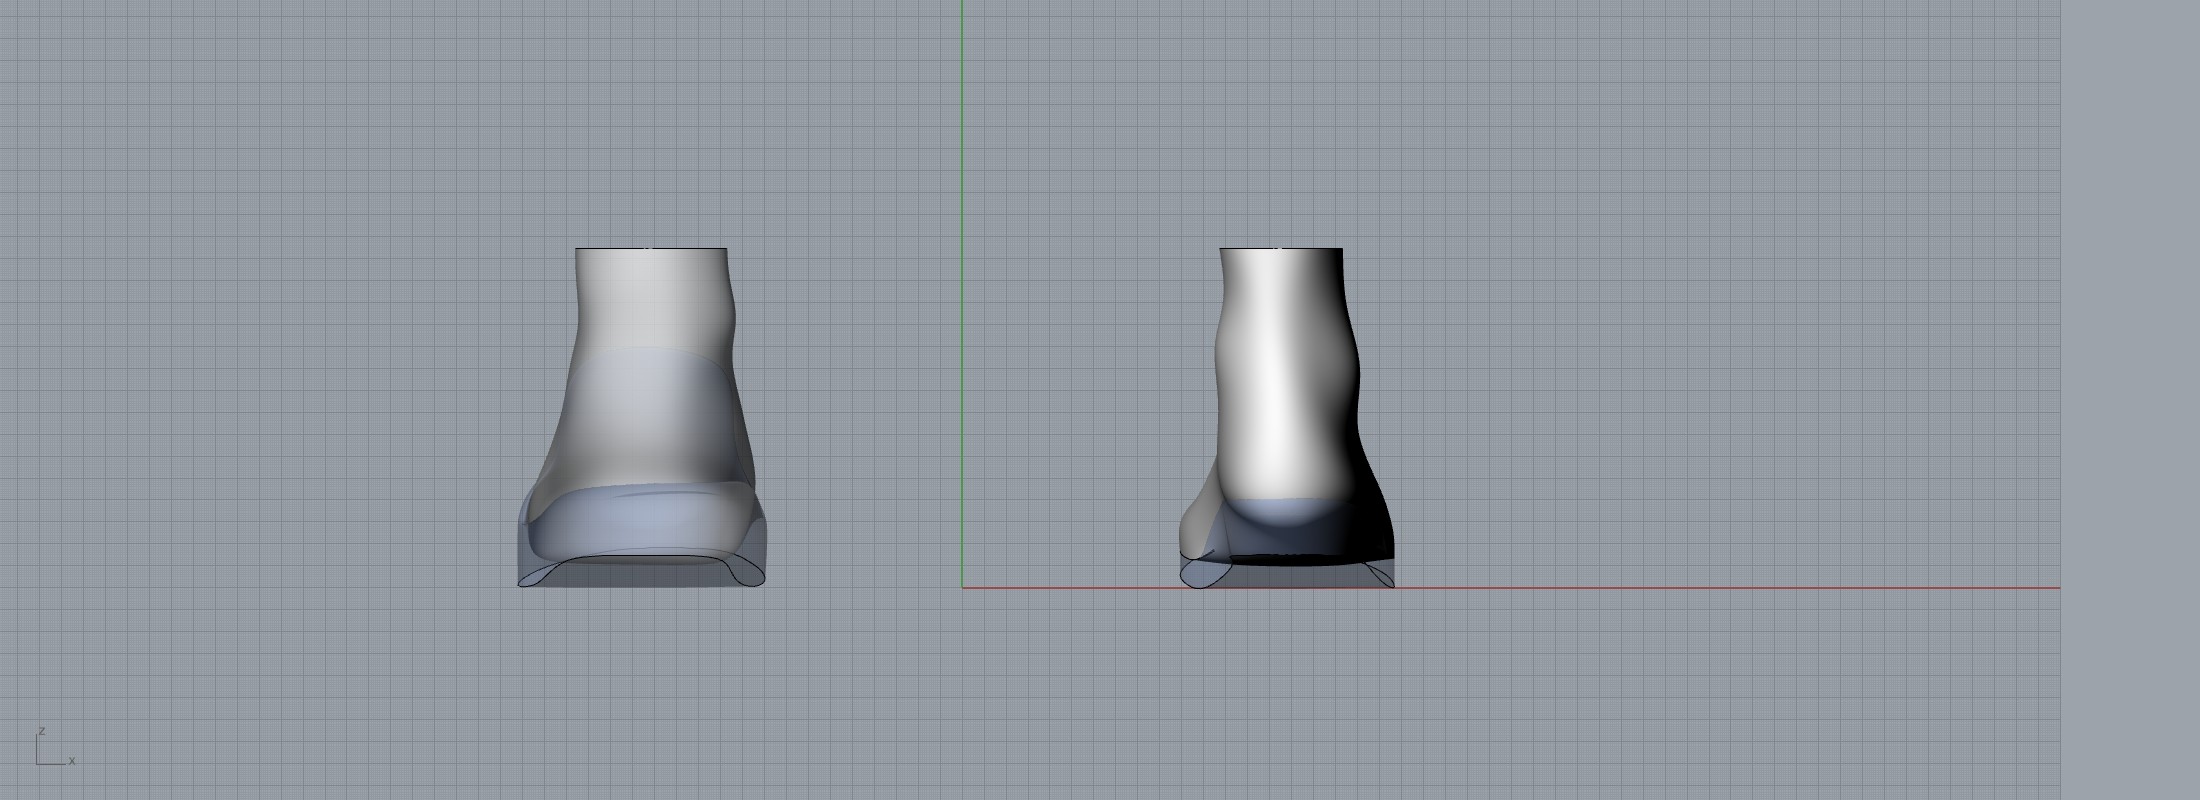This screenshot has width=2200, height=800.
Task: Click the Z label on axis icon
Action: [41, 731]
